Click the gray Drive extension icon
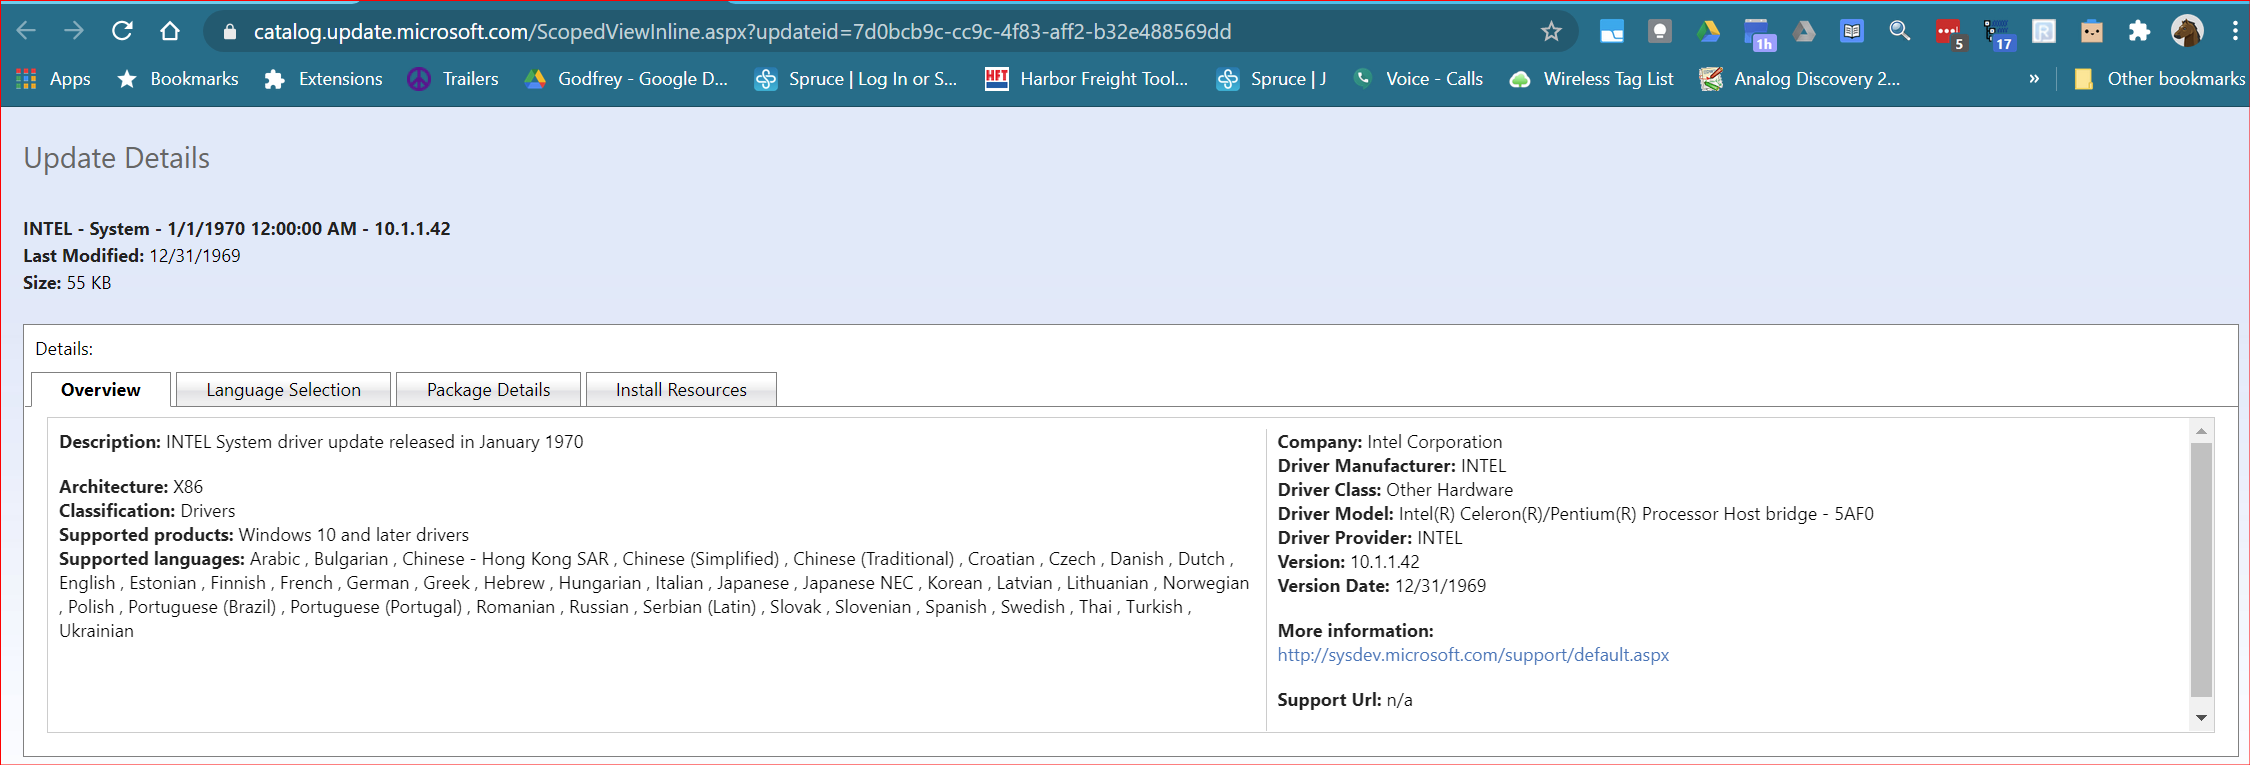 1804,32
